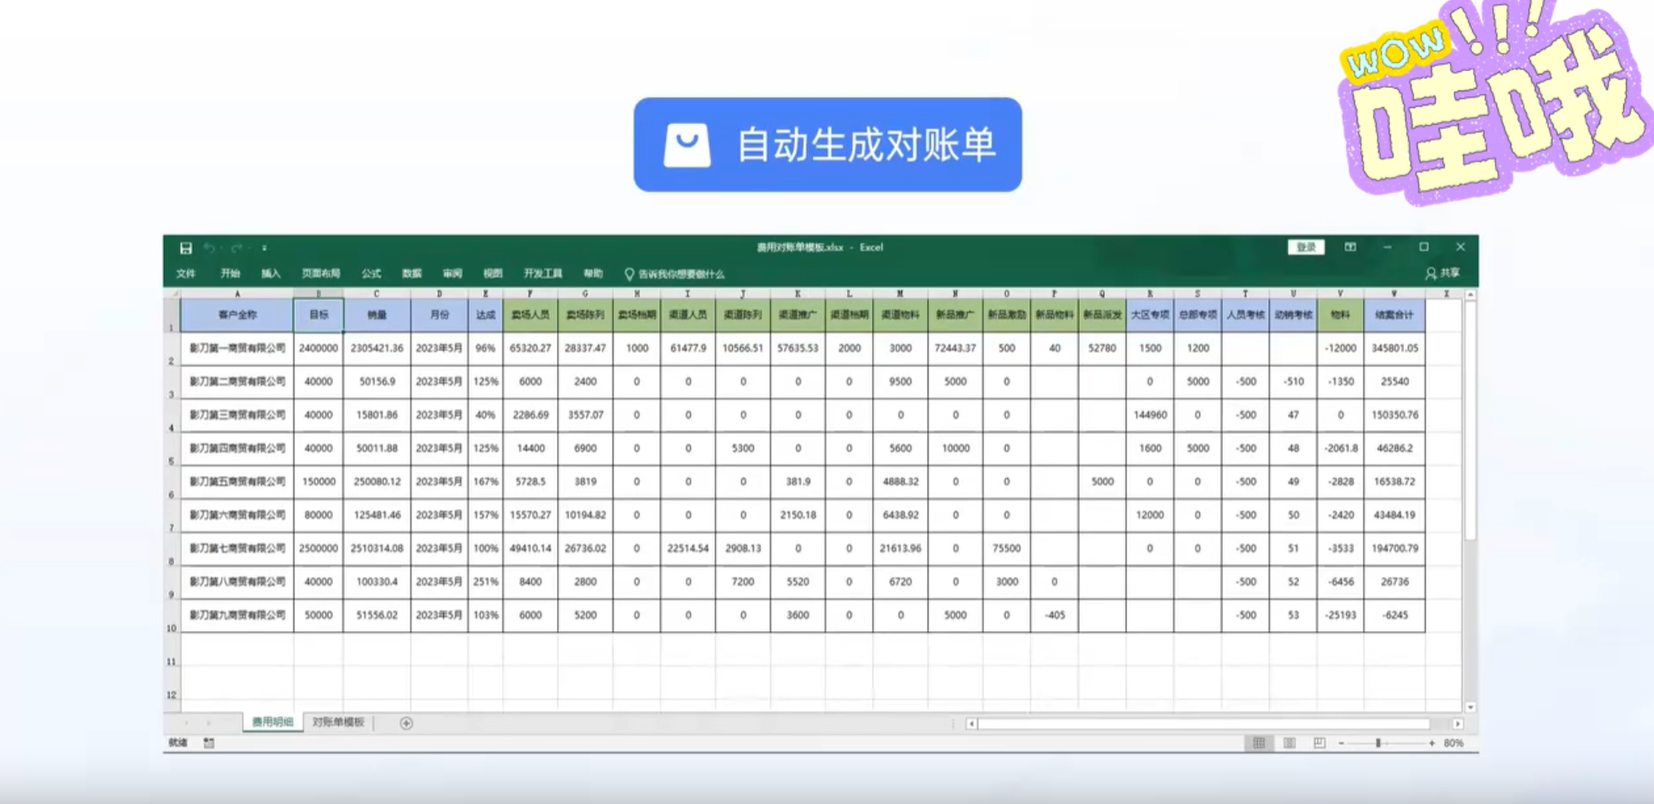Click the 销量 header cell
Image resolution: width=1654 pixels, height=804 pixels.
377,315
